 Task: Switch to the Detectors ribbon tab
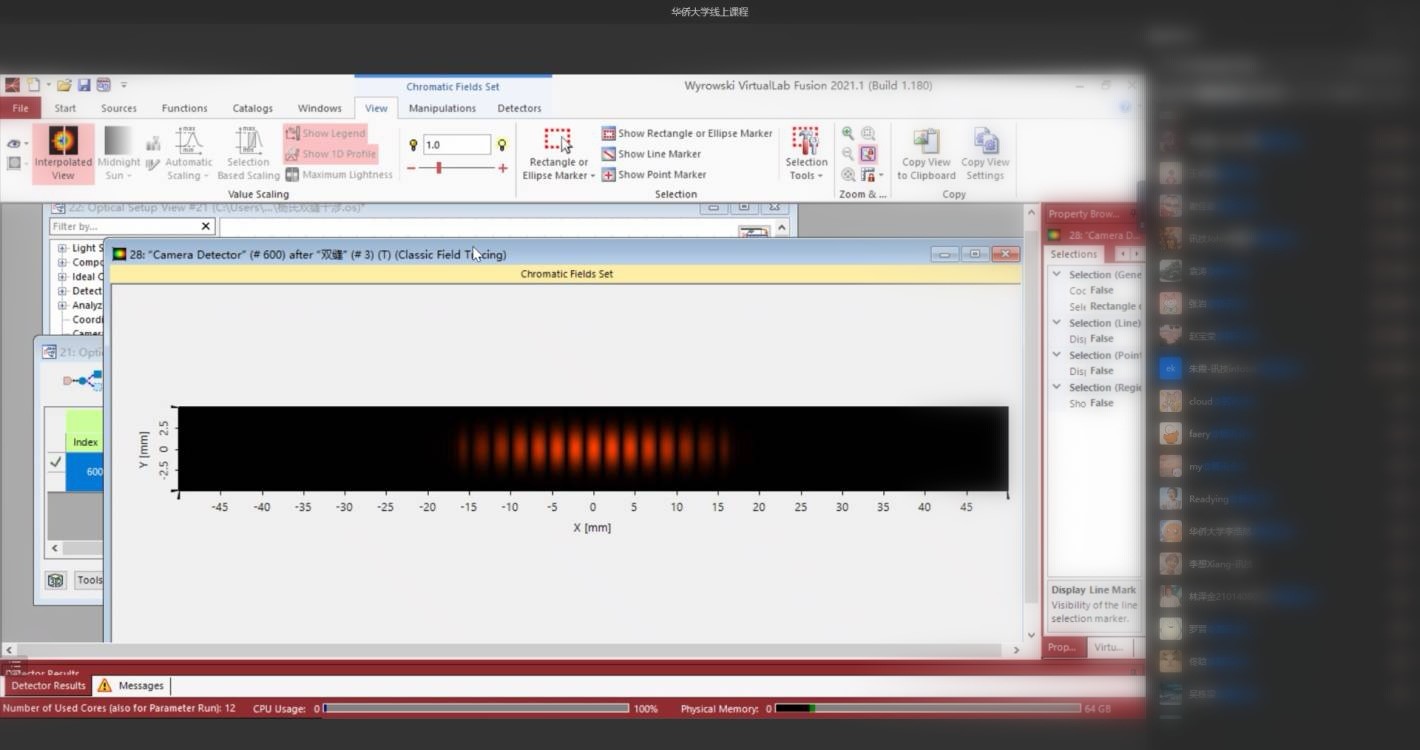tap(519, 108)
